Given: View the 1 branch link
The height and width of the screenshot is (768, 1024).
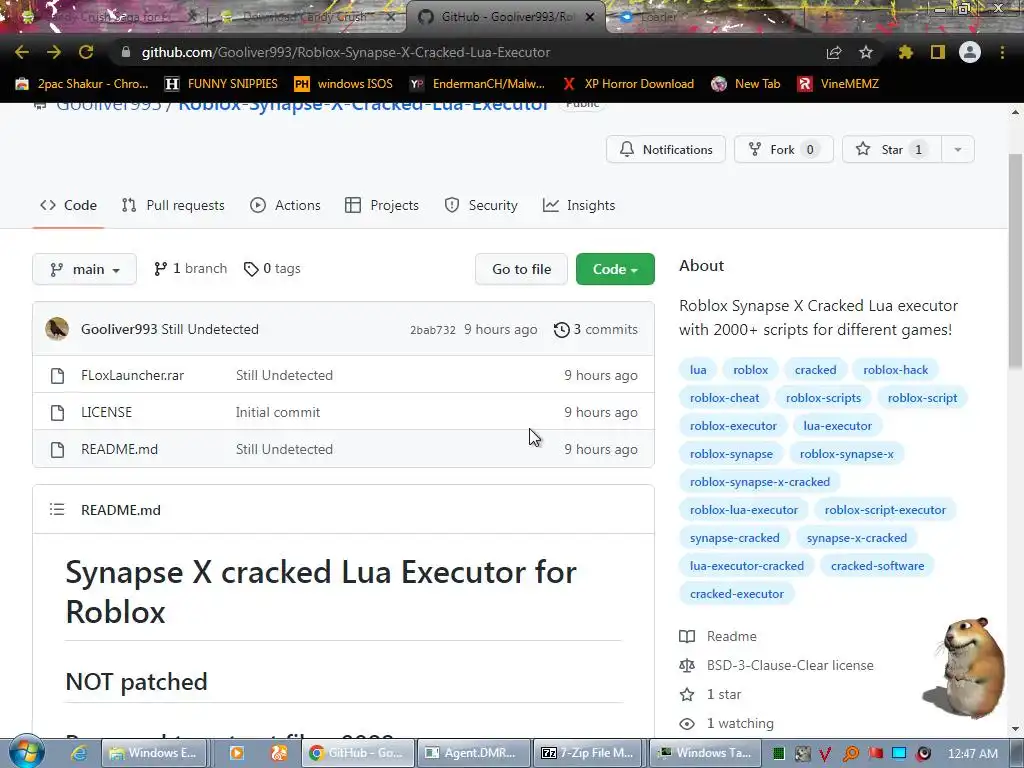Looking at the screenshot, I should click(190, 269).
